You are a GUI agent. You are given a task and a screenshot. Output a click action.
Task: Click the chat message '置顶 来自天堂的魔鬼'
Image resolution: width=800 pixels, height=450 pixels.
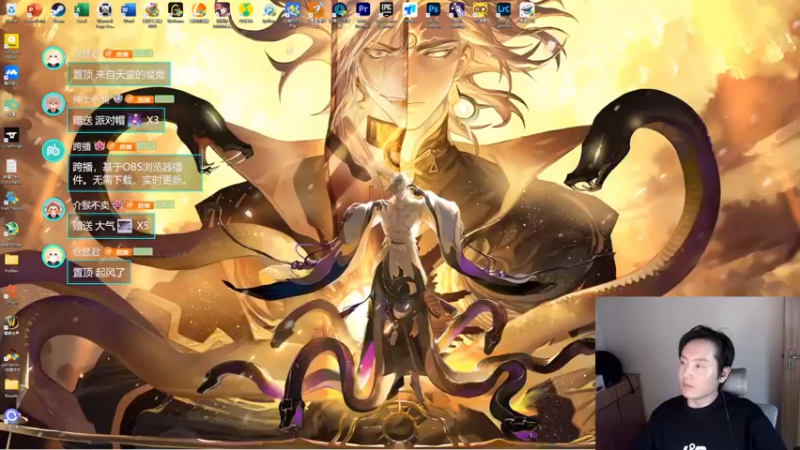click(x=118, y=74)
